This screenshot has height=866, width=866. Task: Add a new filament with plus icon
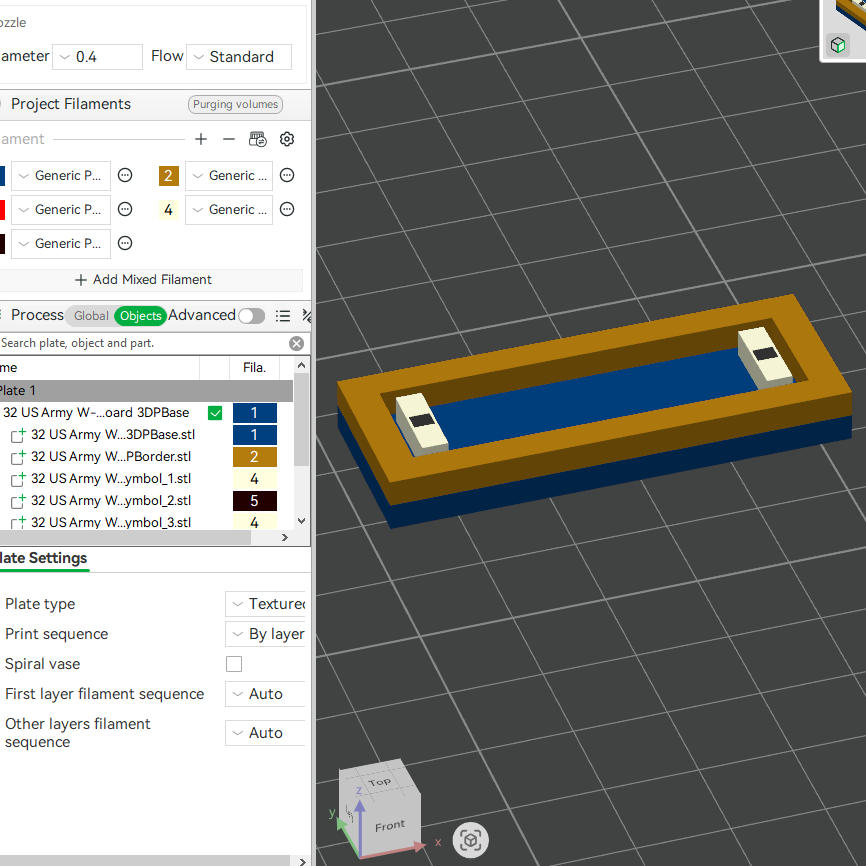201,139
